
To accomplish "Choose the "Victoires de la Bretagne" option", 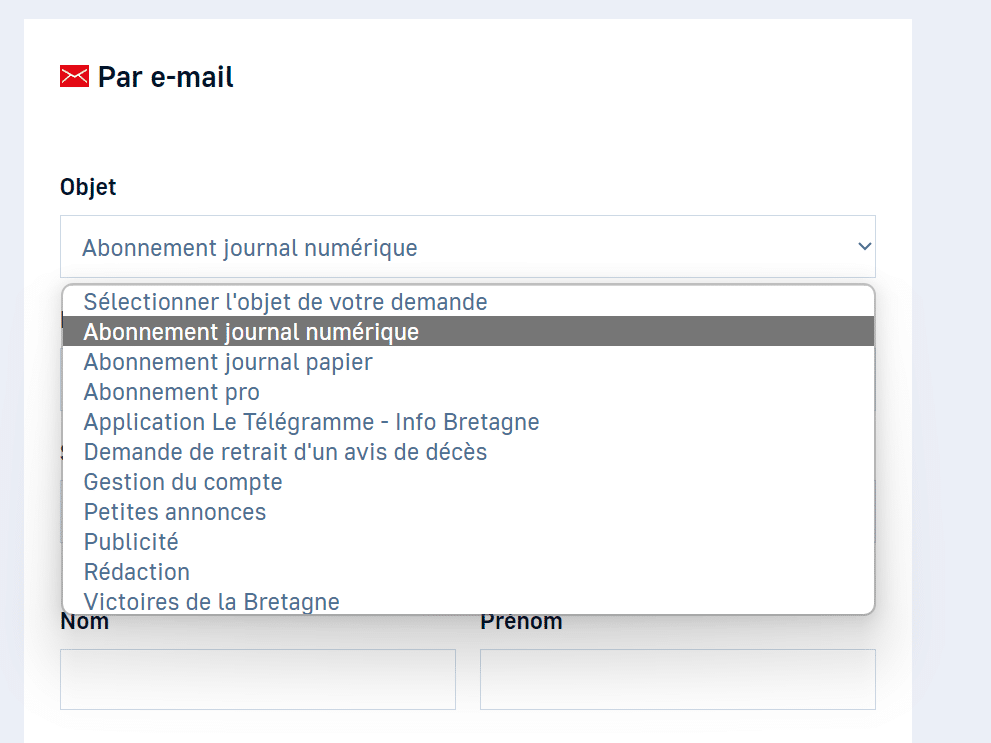I will [x=212, y=602].
